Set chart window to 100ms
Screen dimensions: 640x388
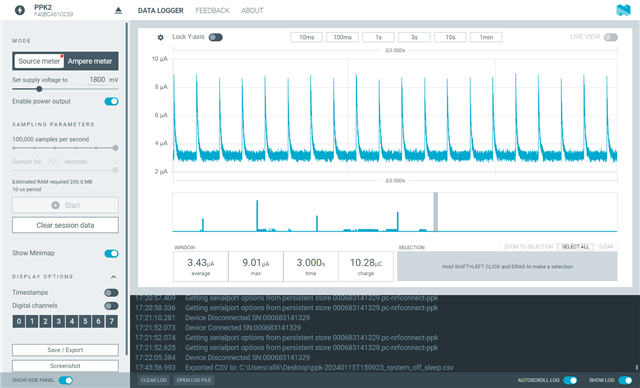(342, 38)
